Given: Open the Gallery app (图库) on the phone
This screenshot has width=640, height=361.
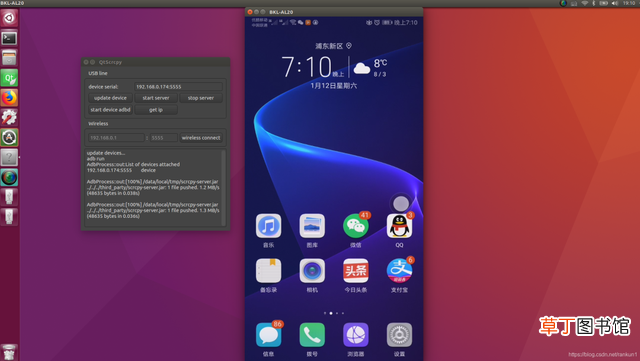Looking at the screenshot, I should 312,225.
